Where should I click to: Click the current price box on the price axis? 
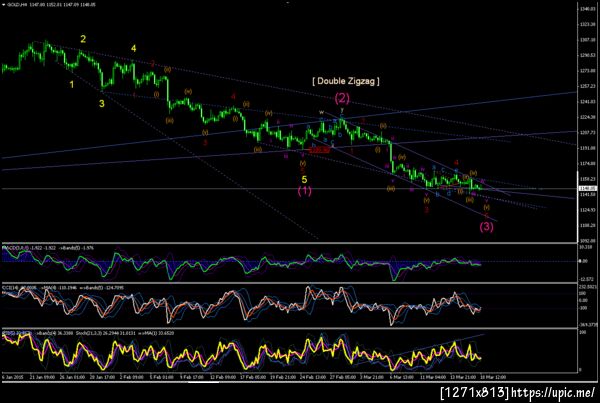click(589, 188)
